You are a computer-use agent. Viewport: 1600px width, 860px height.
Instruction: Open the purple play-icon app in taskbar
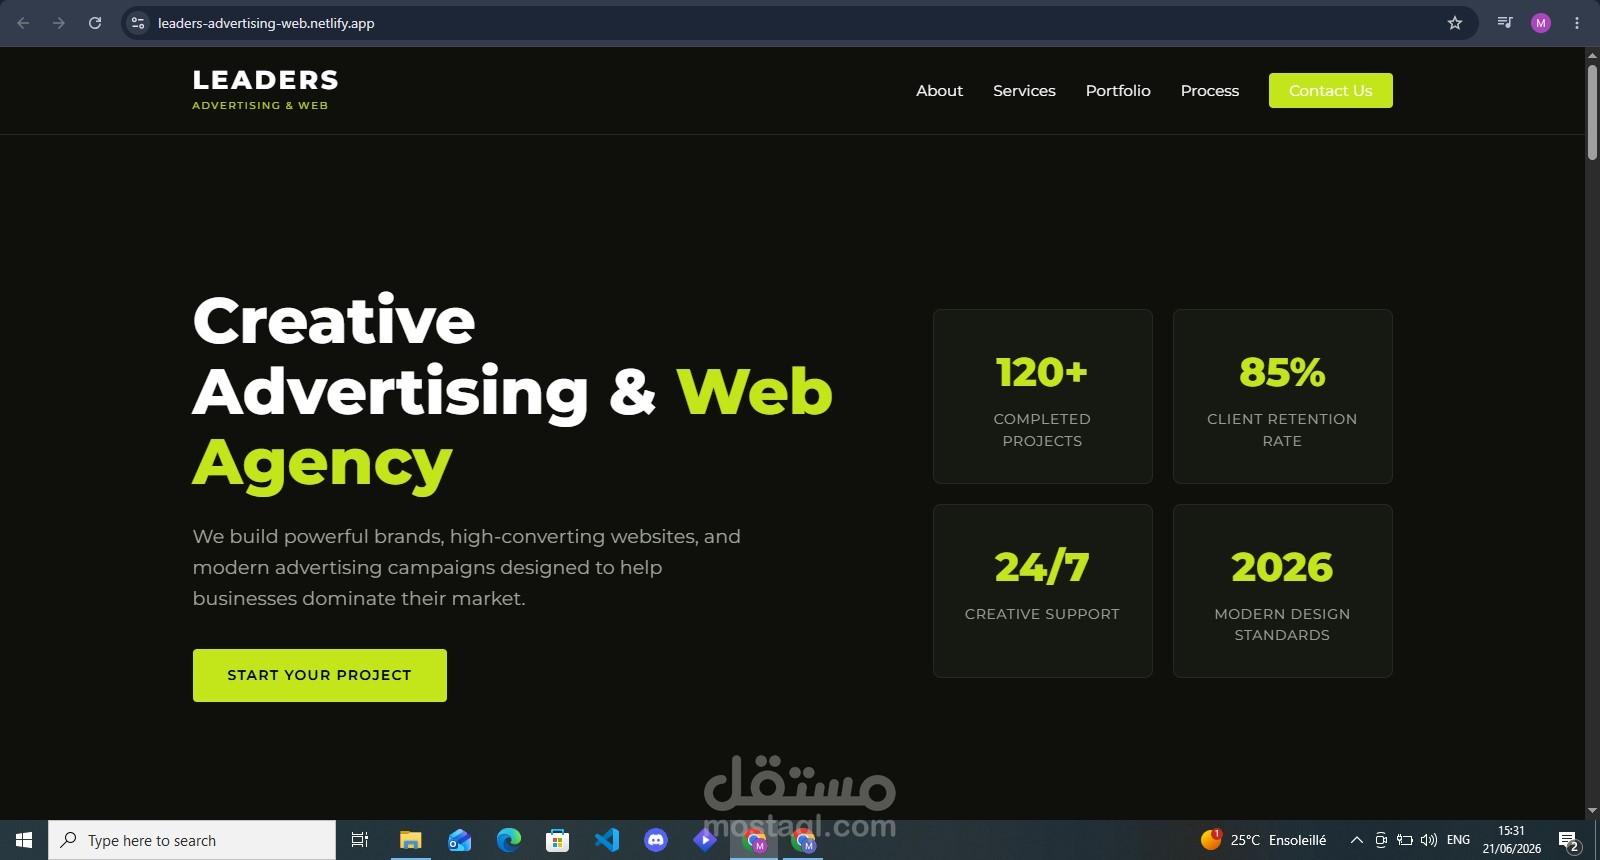point(705,840)
